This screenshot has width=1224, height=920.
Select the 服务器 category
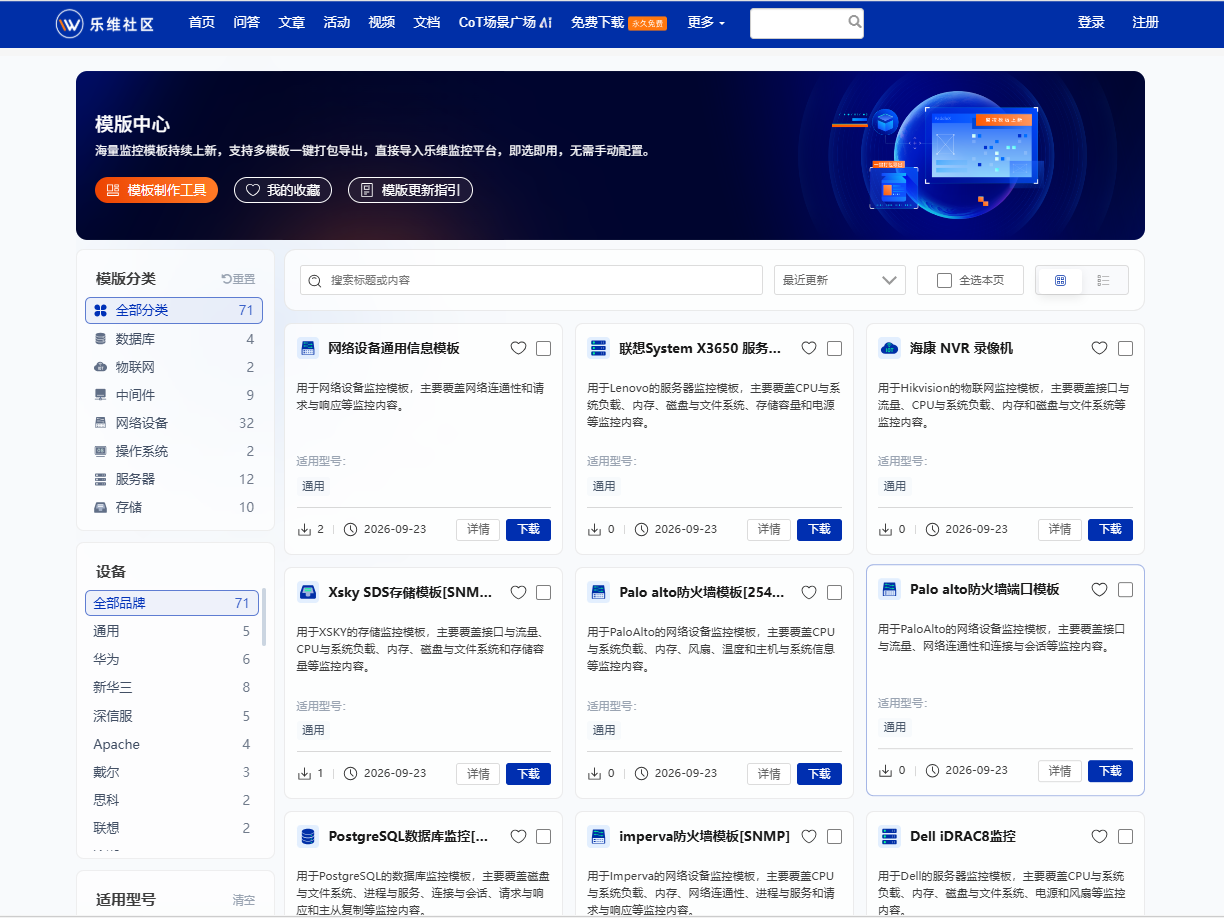click(174, 479)
